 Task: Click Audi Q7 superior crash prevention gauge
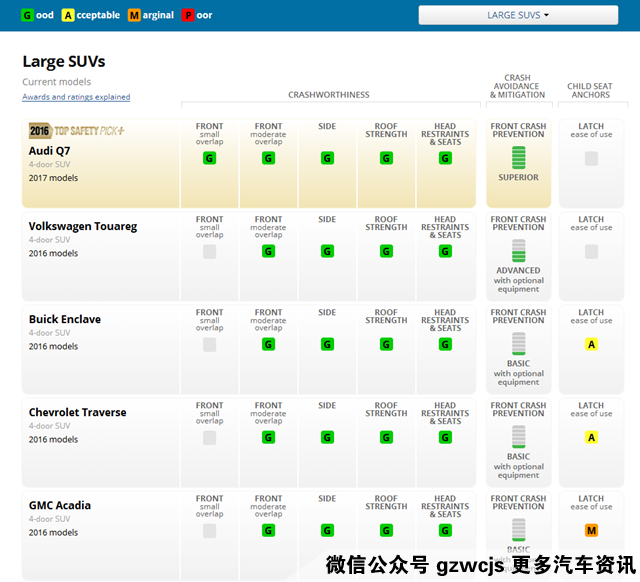point(518,157)
